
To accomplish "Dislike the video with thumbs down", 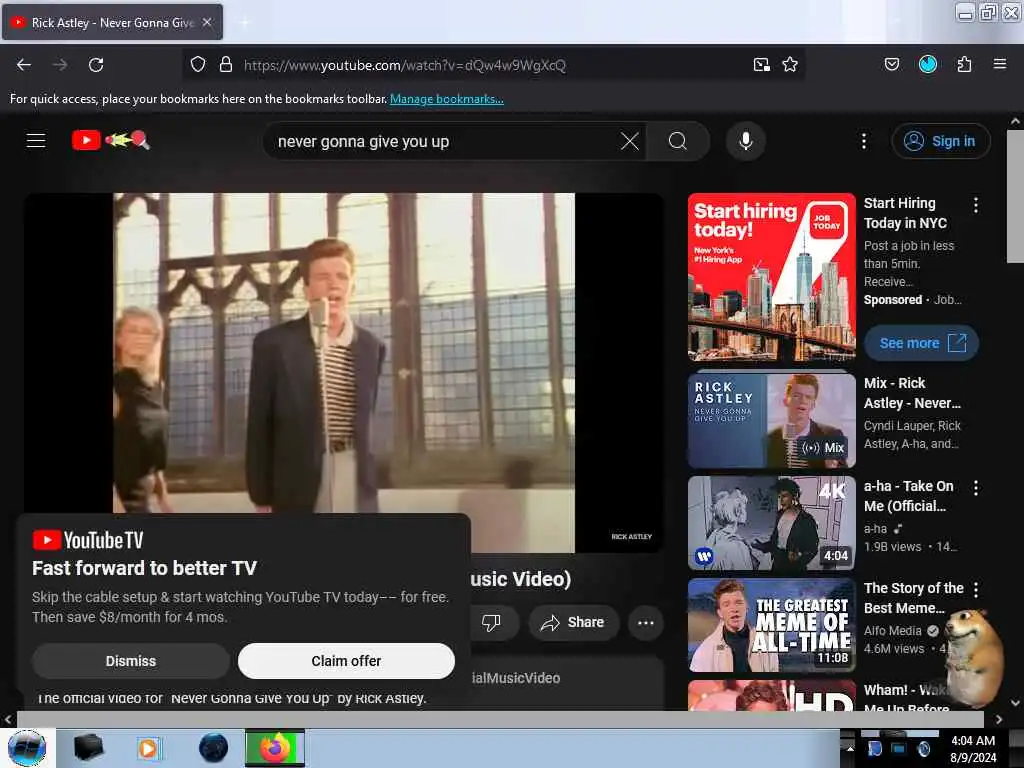I will [491, 622].
